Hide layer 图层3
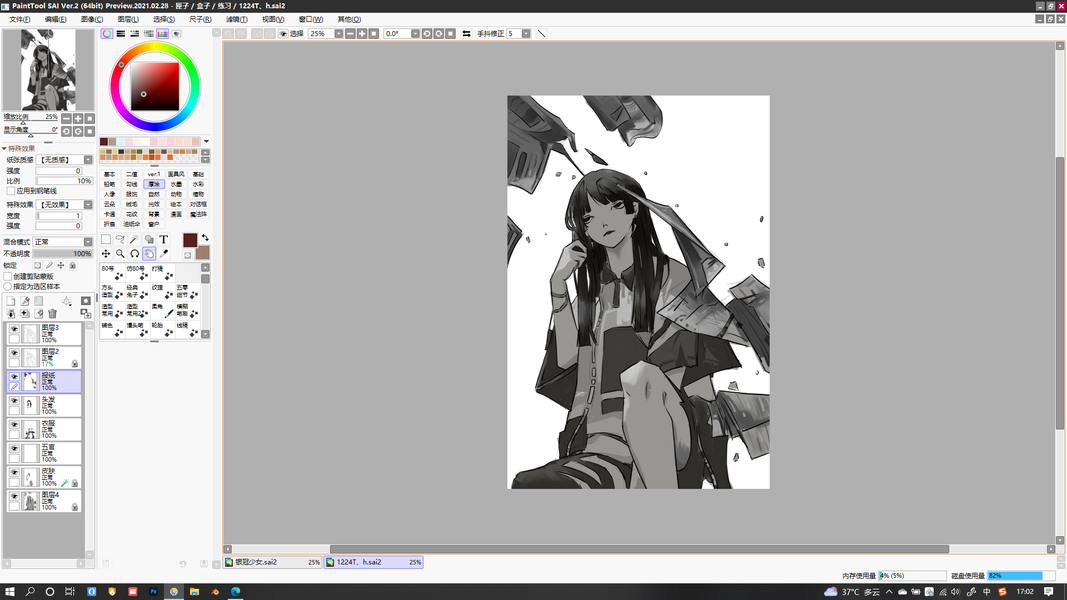Image resolution: width=1067 pixels, height=600 pixels. [x=14, y=329]
